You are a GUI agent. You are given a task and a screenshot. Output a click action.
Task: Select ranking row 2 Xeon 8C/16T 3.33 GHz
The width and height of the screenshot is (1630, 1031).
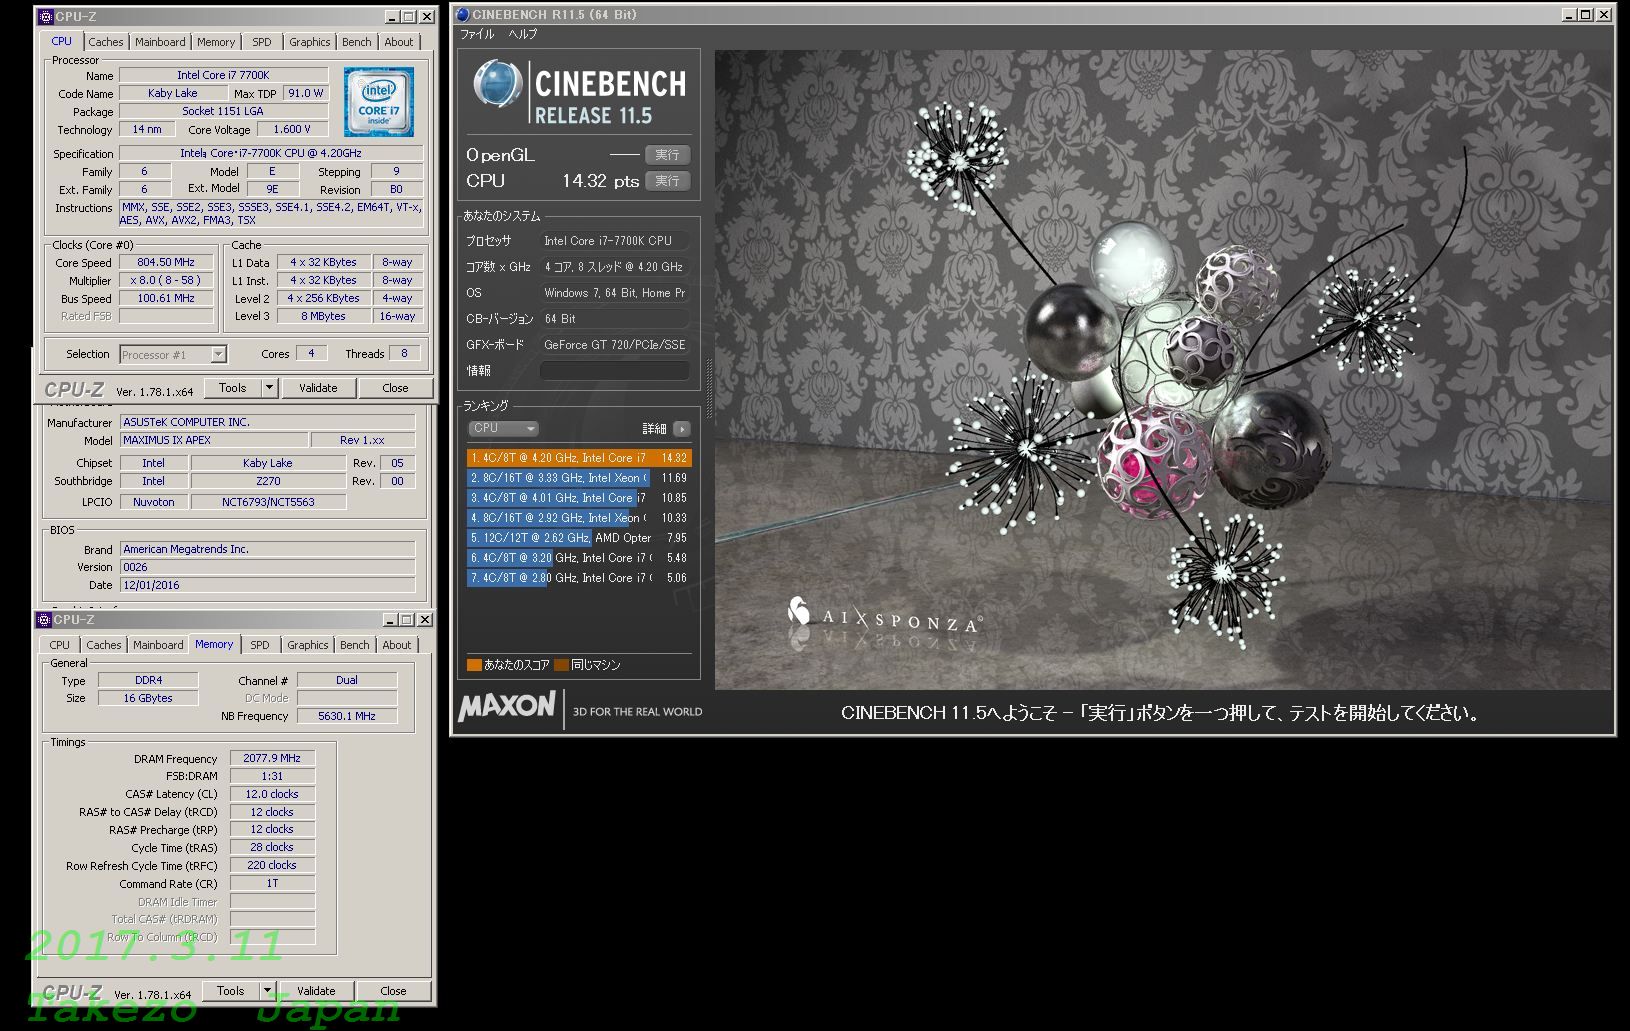(579, 478)
